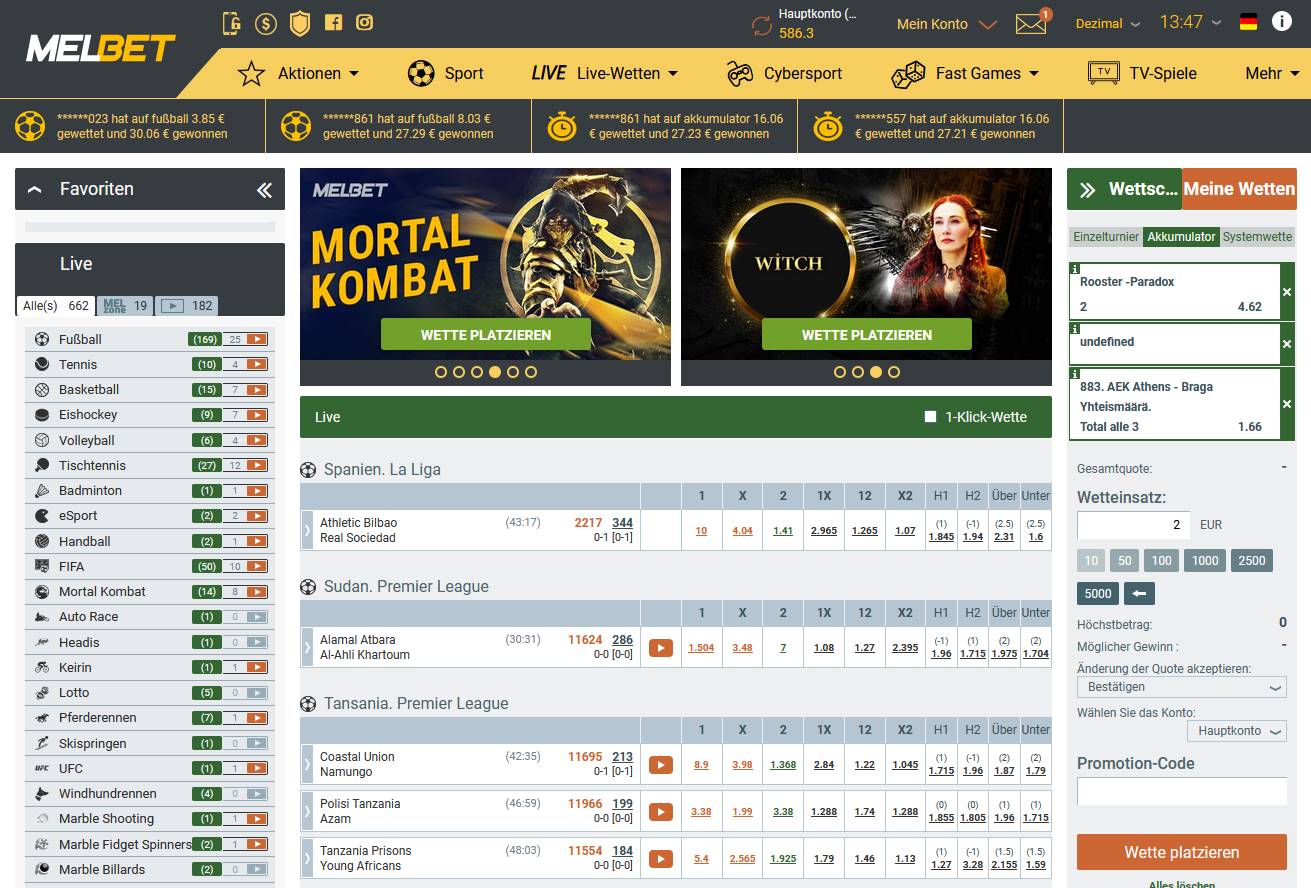Click the Promotion-Code input field
1311x888 pixels.
pyautogui.click(x=1181, y=792)
